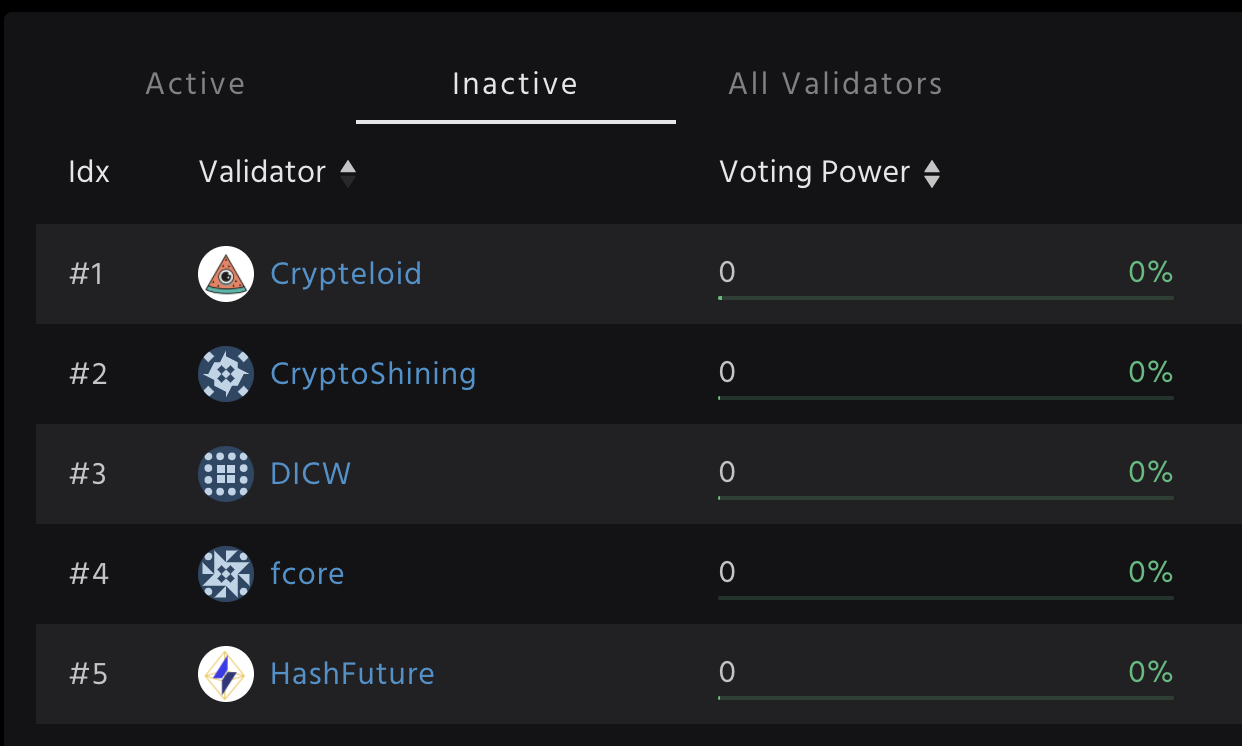Toggle descending order on Voting Power column
The image size is (1242, 746).
(932, 179)
